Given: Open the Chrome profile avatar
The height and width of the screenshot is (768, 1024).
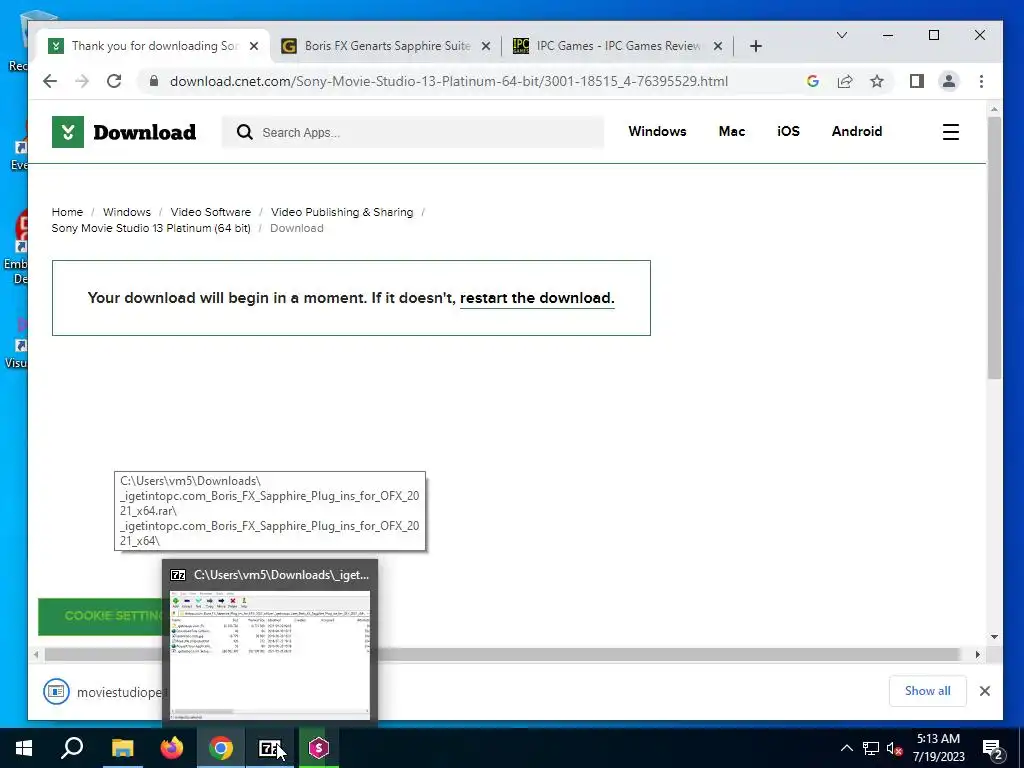Looking at the screenshot, I should point(949,81).
